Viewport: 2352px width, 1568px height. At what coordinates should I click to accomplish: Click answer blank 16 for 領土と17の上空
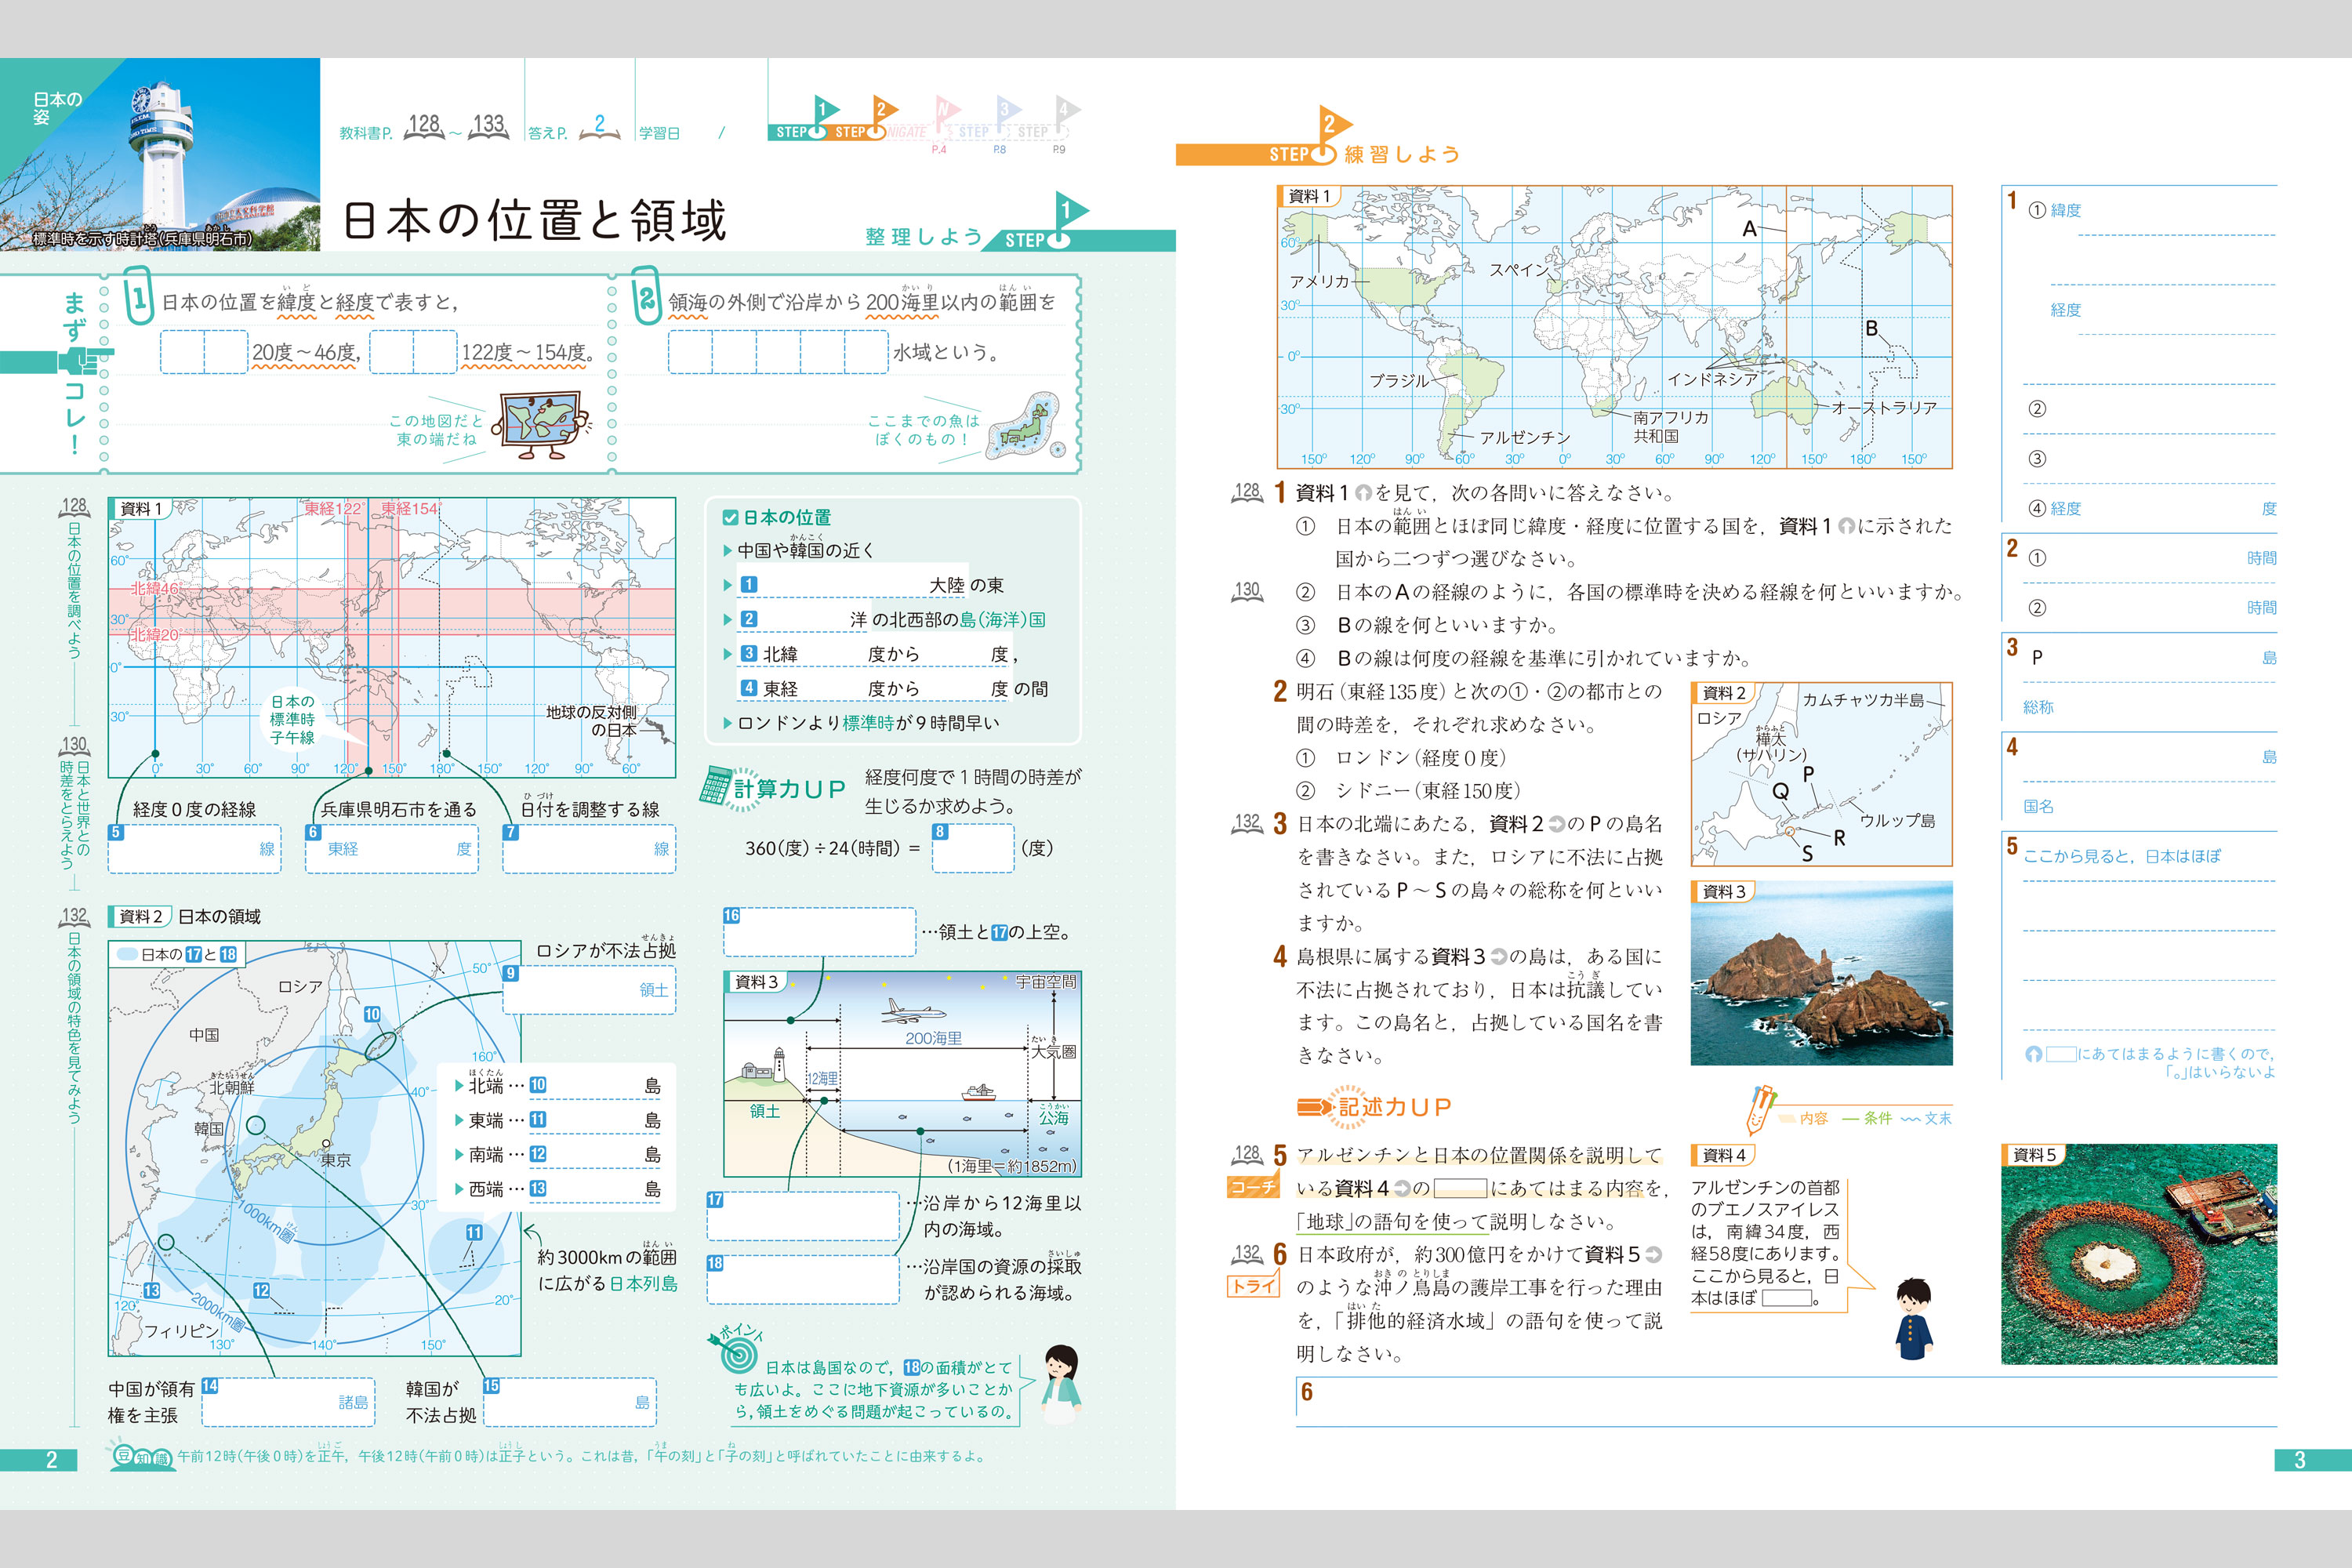(819, 932)
